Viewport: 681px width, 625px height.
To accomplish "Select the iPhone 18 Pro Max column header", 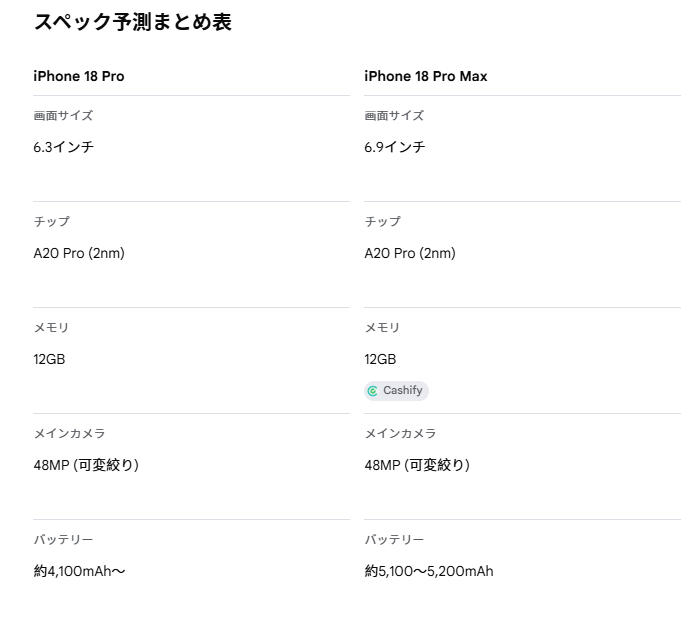I will point(426,76).
